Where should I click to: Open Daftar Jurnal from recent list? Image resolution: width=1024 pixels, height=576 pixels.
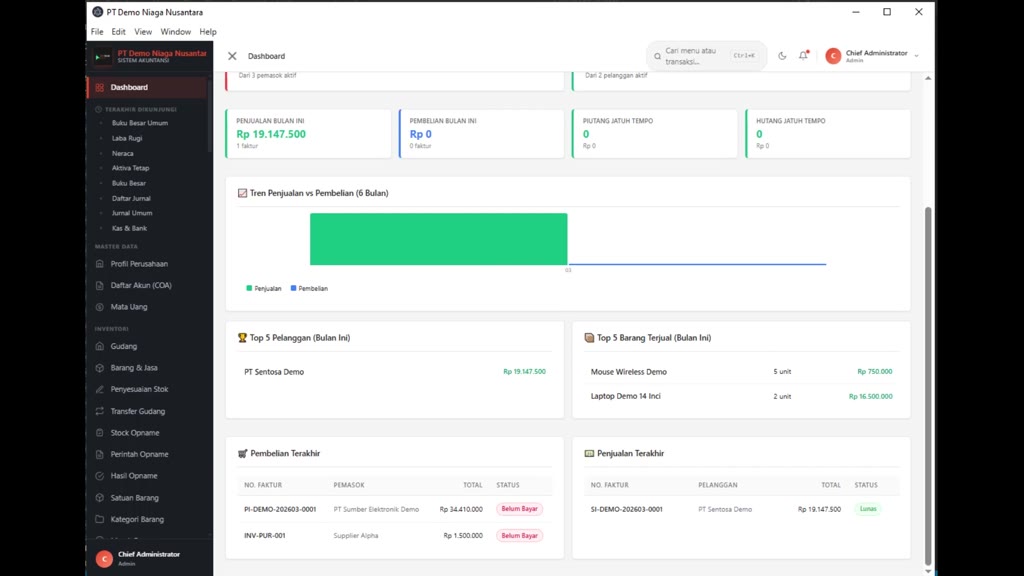point(131,199)
